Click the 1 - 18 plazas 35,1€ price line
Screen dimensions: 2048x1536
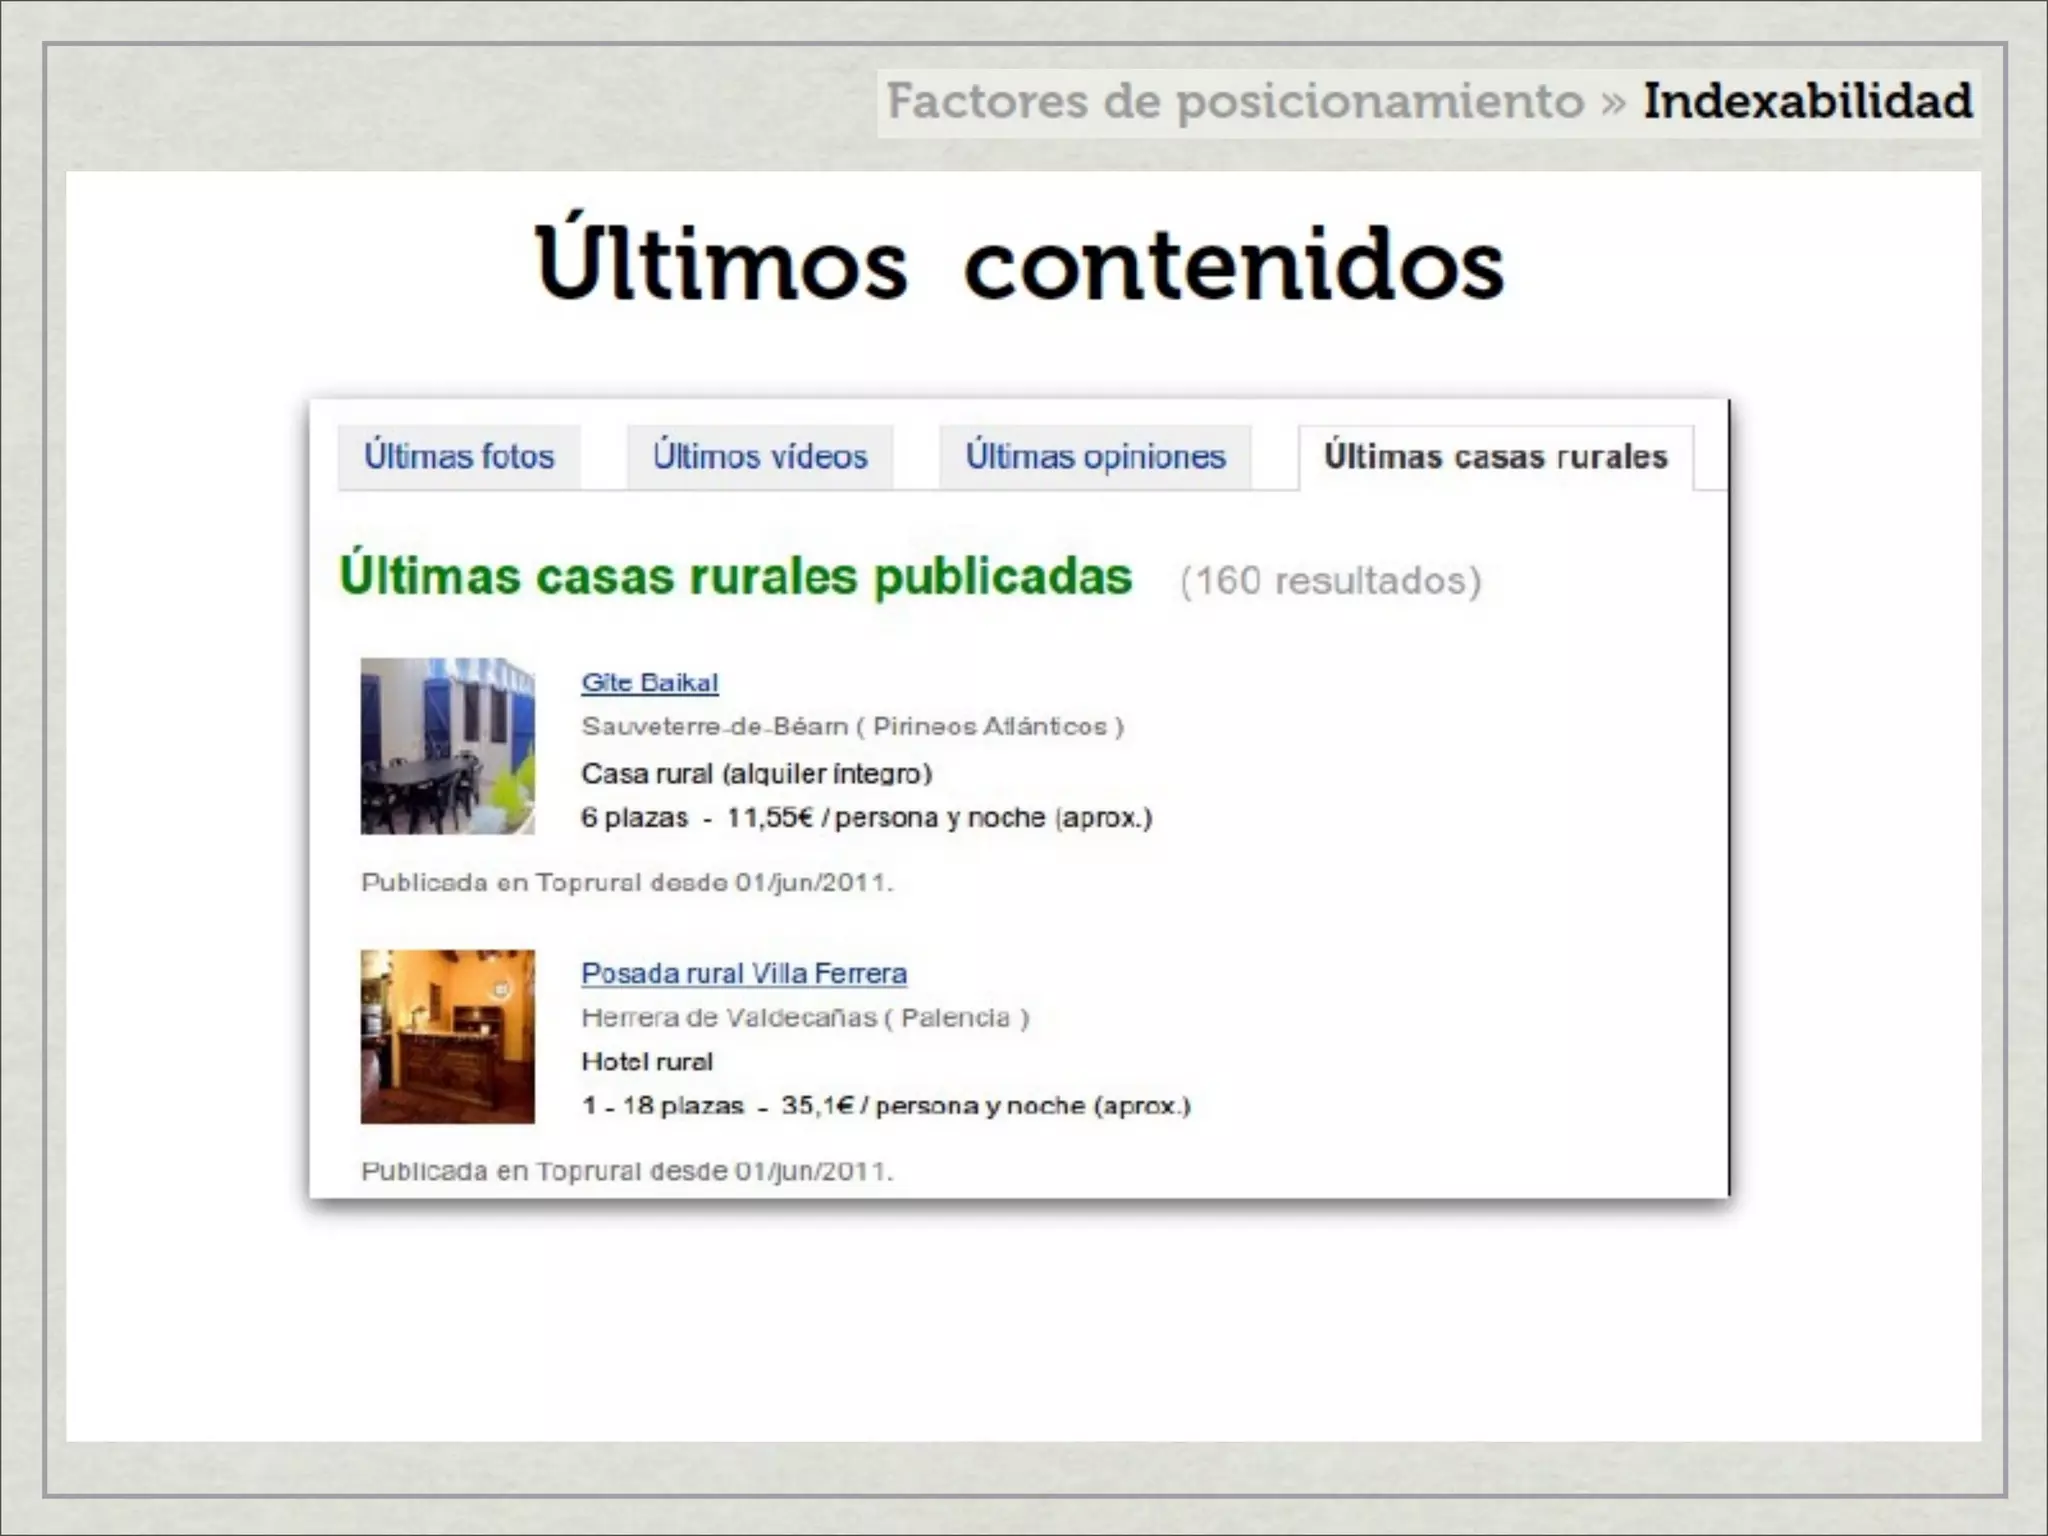(x=886, y=1106)
